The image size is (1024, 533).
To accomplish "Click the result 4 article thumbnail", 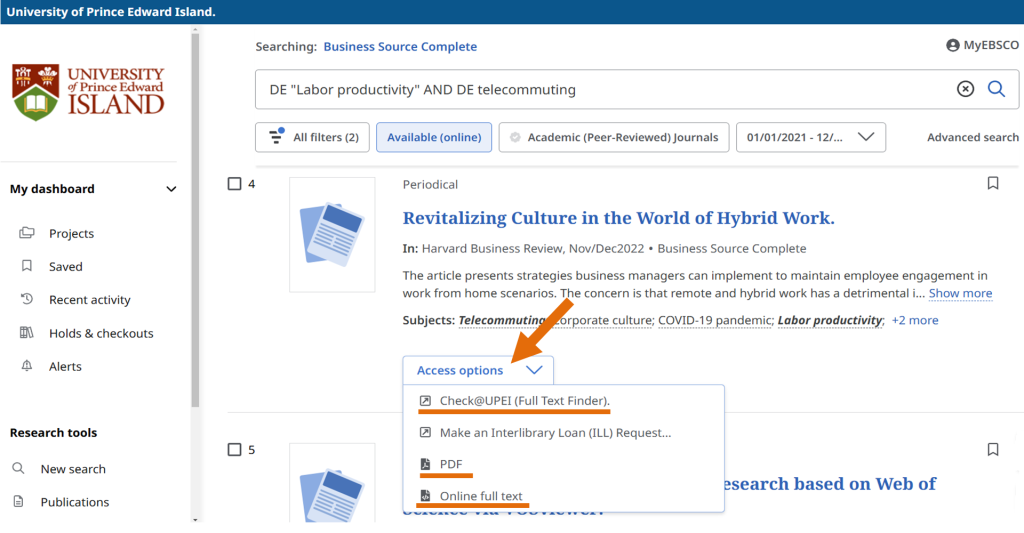I will coord(332,234).
